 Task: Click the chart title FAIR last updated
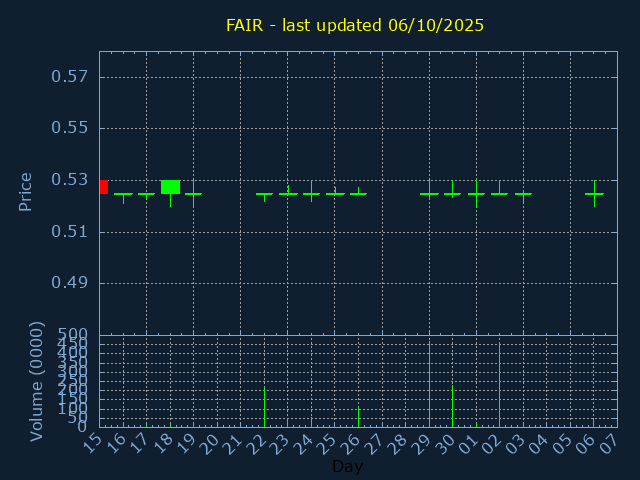tap(355, 25)
